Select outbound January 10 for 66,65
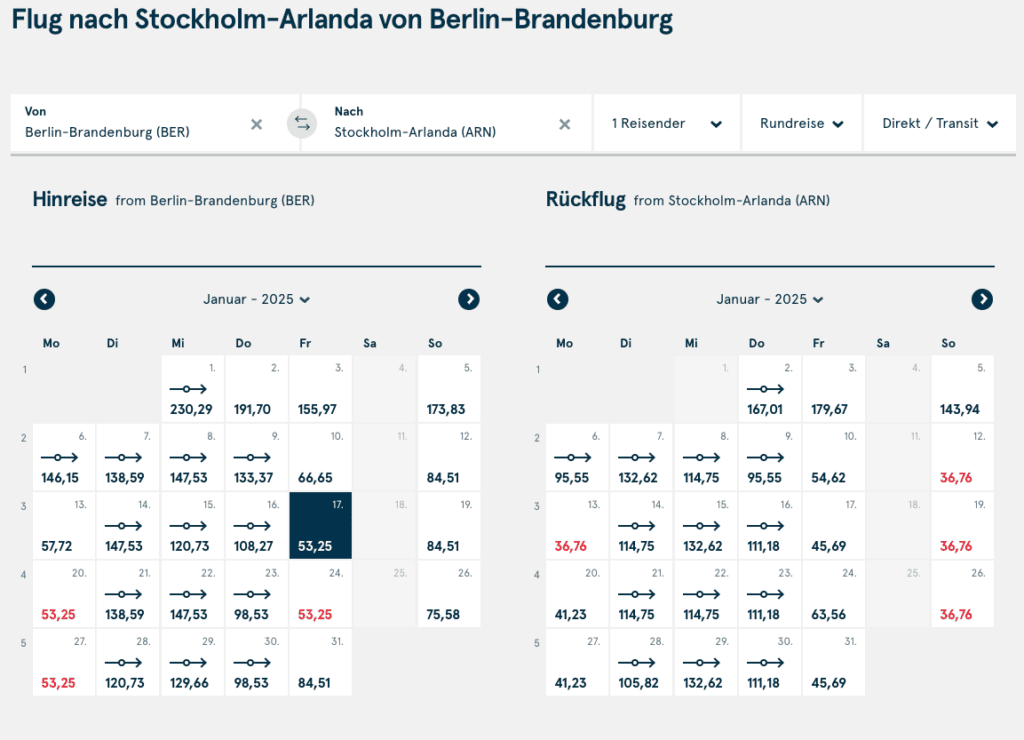Image resolution: width=1024 pixels, height=740 pixels. coord(320,456)
